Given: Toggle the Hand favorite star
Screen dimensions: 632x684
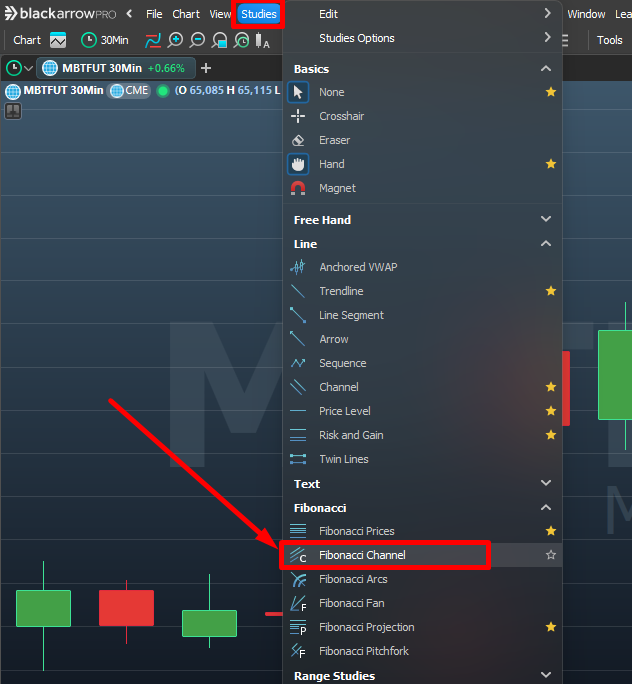Looking at the screenshot, I should [x=551, y=164].
